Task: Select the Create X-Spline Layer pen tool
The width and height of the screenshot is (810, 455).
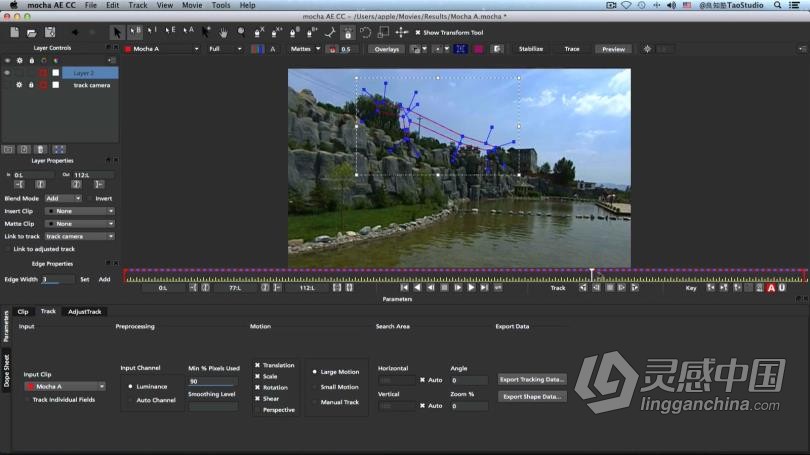Action: click(259, 33)
